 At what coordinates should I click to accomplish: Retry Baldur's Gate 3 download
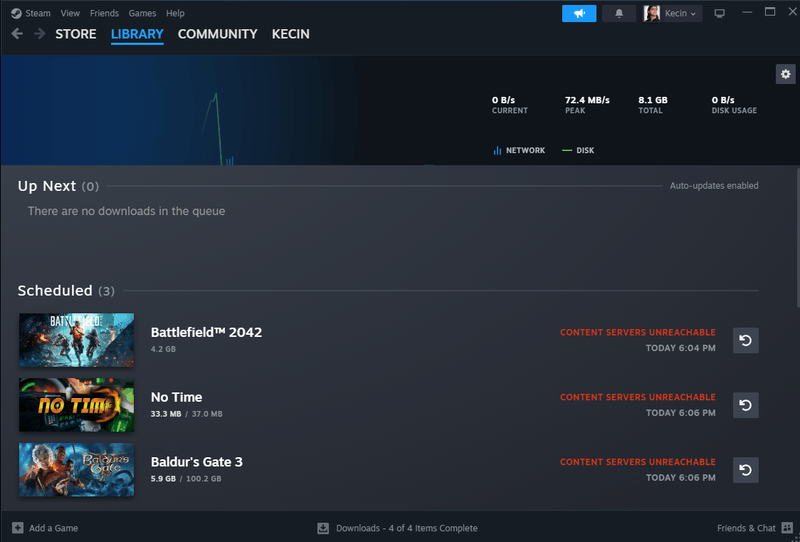coord(745,470)
